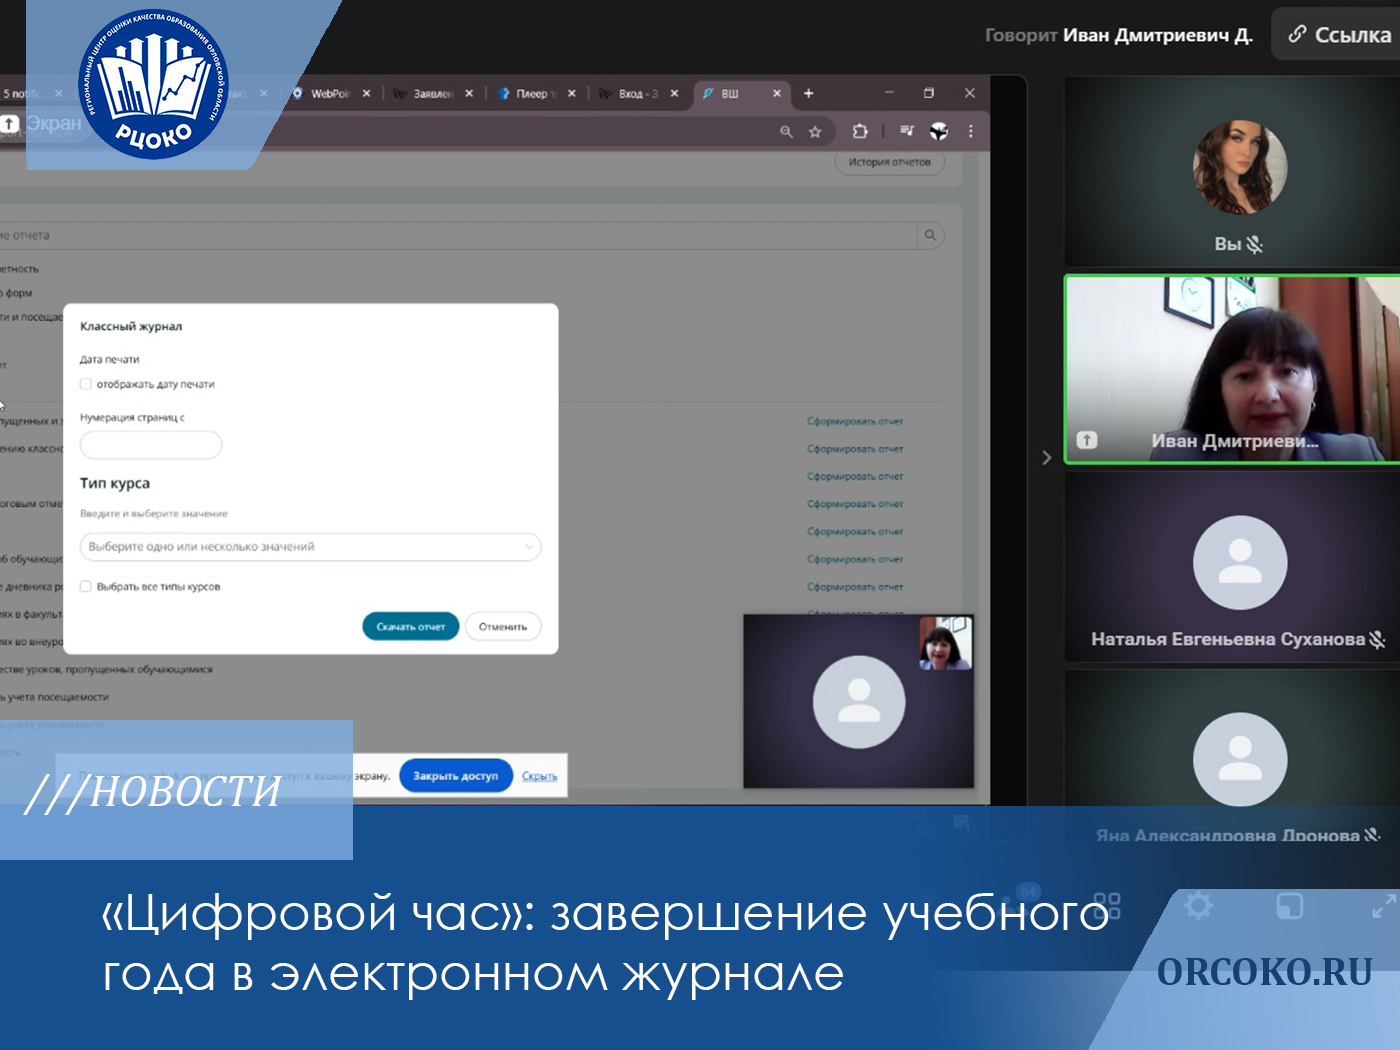Enable "отображать дату печати" checkbox

coord(86,384)
